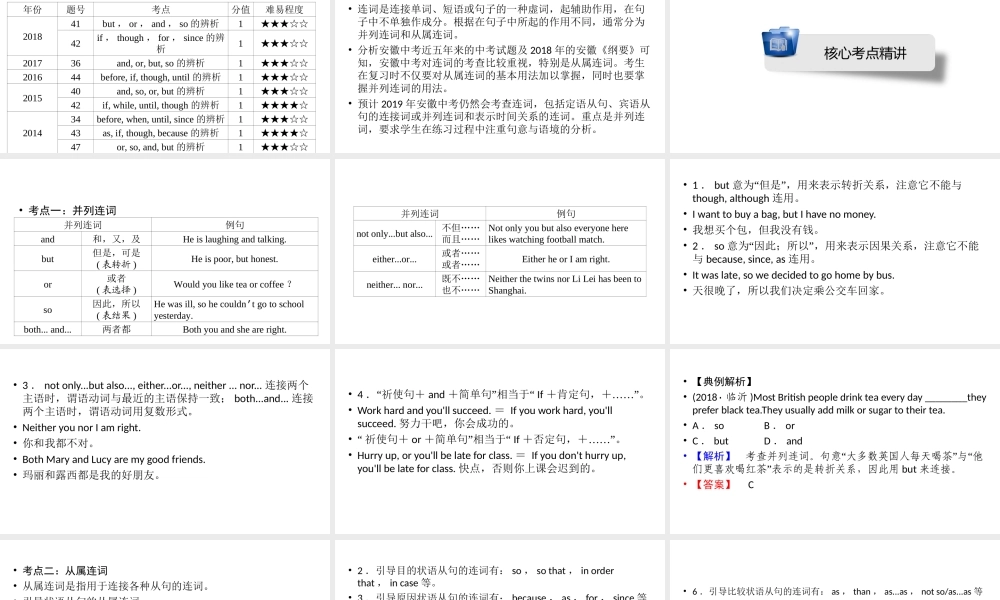This screenshot has height=600, width=1000.
Task: Click the line 我想买个包，但我没有钱。
Action: point(756,230)
